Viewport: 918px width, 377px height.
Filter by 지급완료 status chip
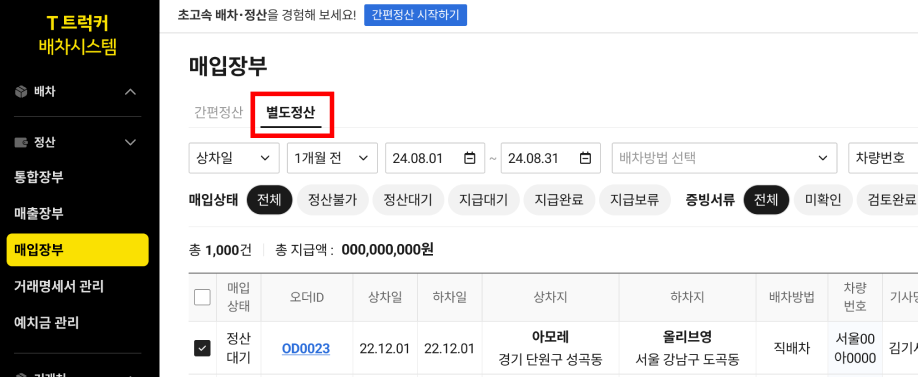pos(559,200)
